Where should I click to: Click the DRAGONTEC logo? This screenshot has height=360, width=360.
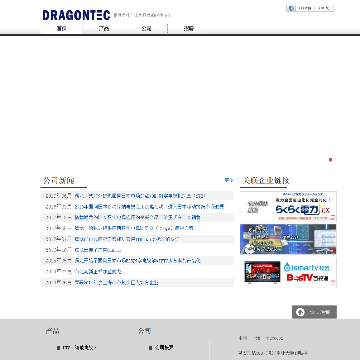point(76,15)
